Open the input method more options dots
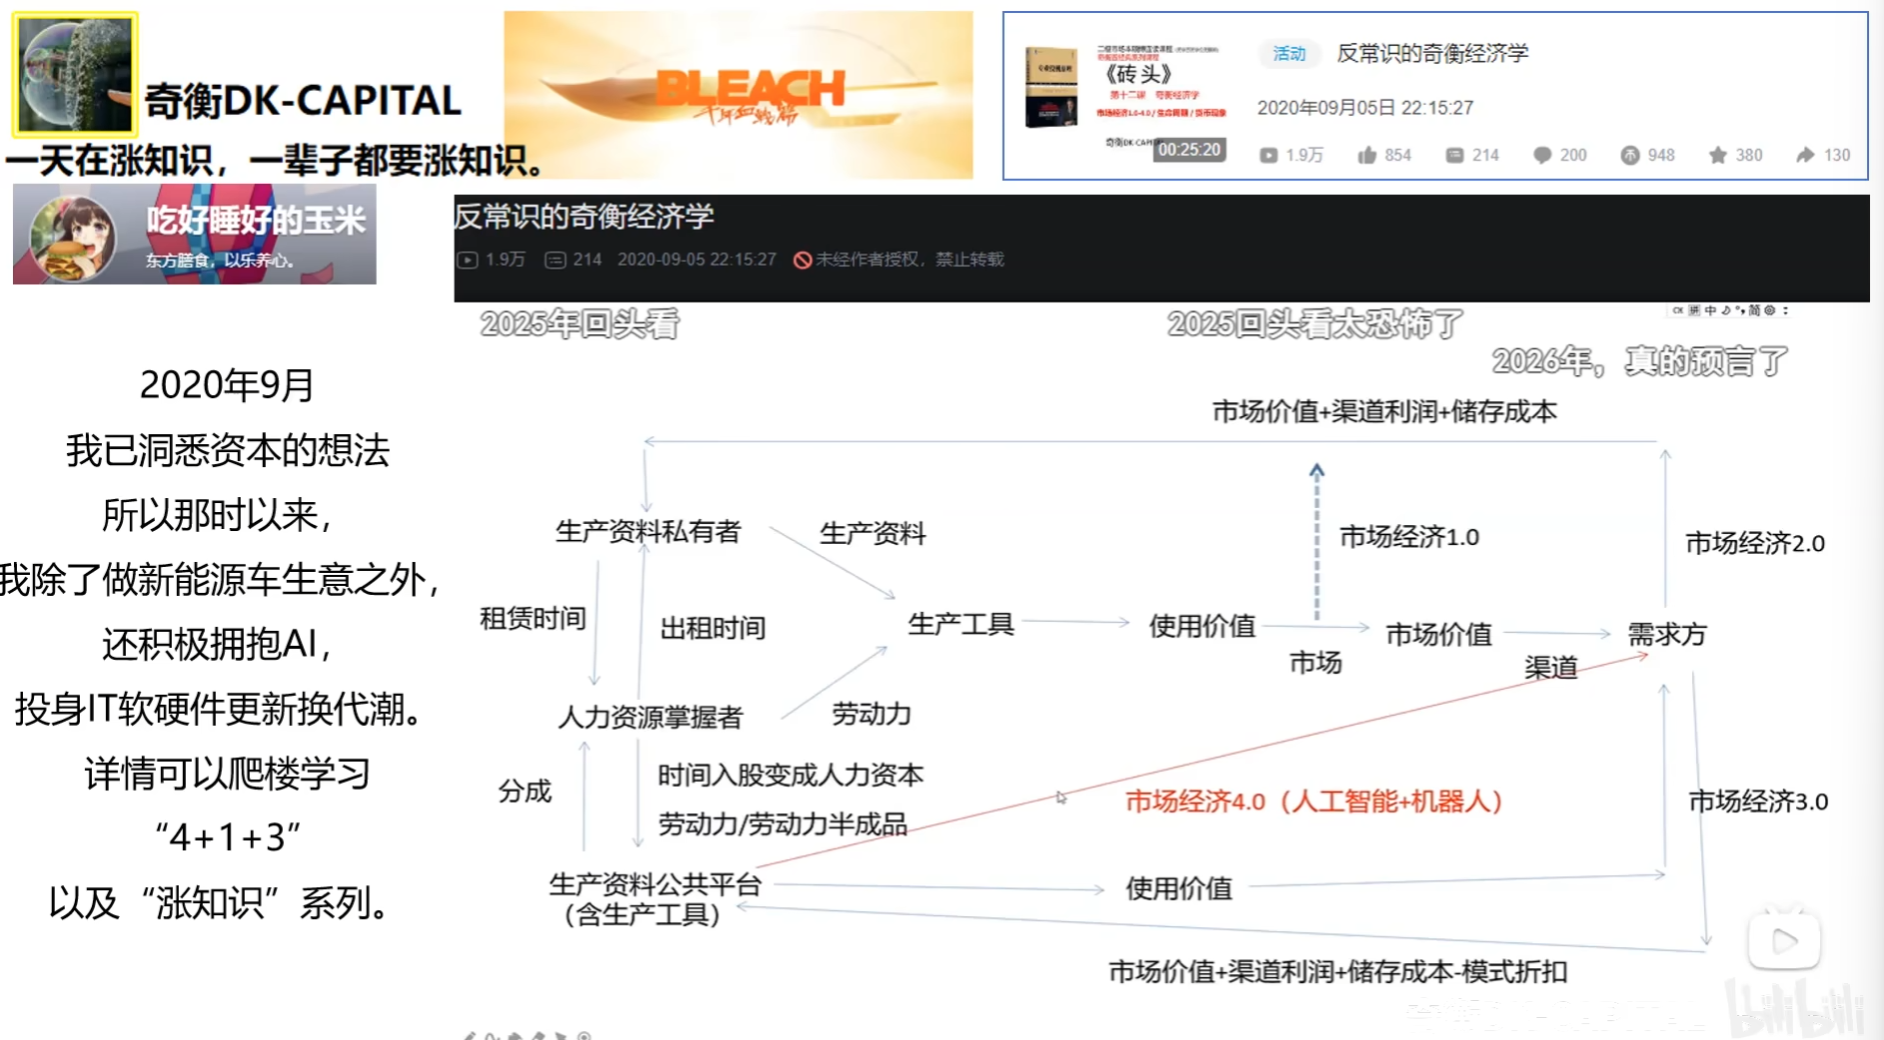Viewport: 1884px width, 1040px height. tap(1785, 310)
